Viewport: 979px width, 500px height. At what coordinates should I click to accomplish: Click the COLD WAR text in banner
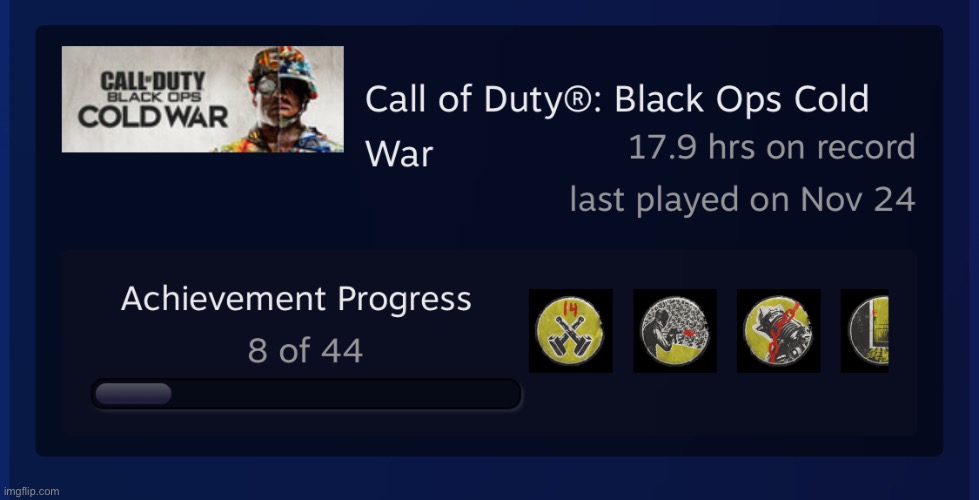[x=153, y=117]
